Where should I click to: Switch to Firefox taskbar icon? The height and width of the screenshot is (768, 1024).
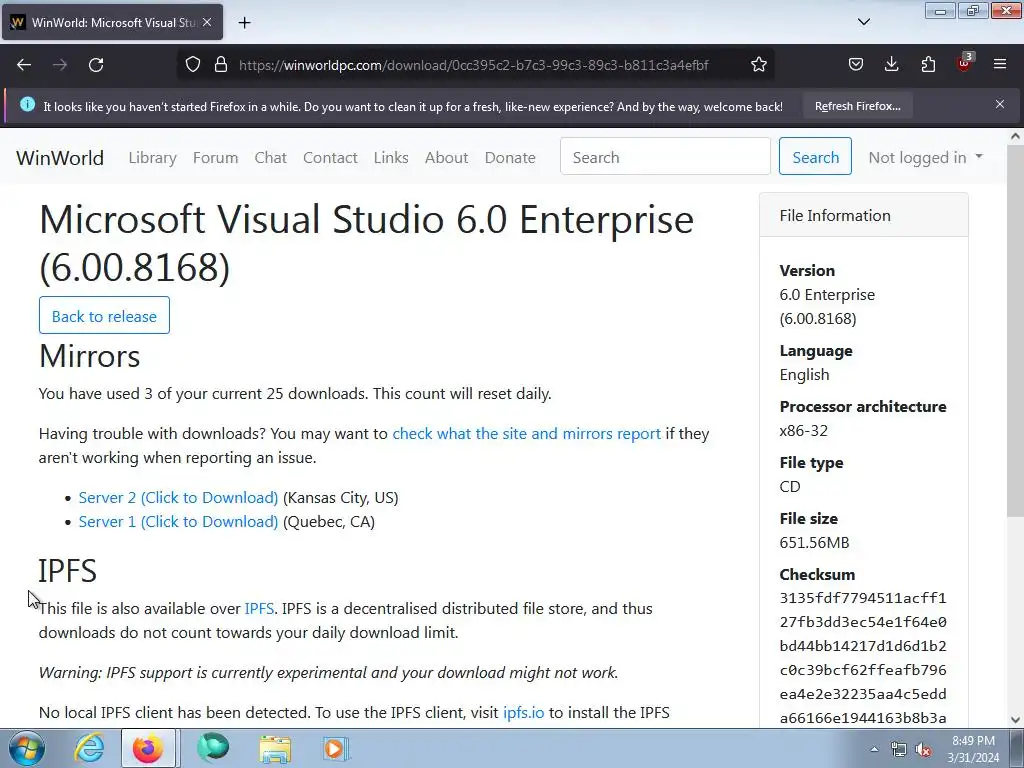point(148,748)
